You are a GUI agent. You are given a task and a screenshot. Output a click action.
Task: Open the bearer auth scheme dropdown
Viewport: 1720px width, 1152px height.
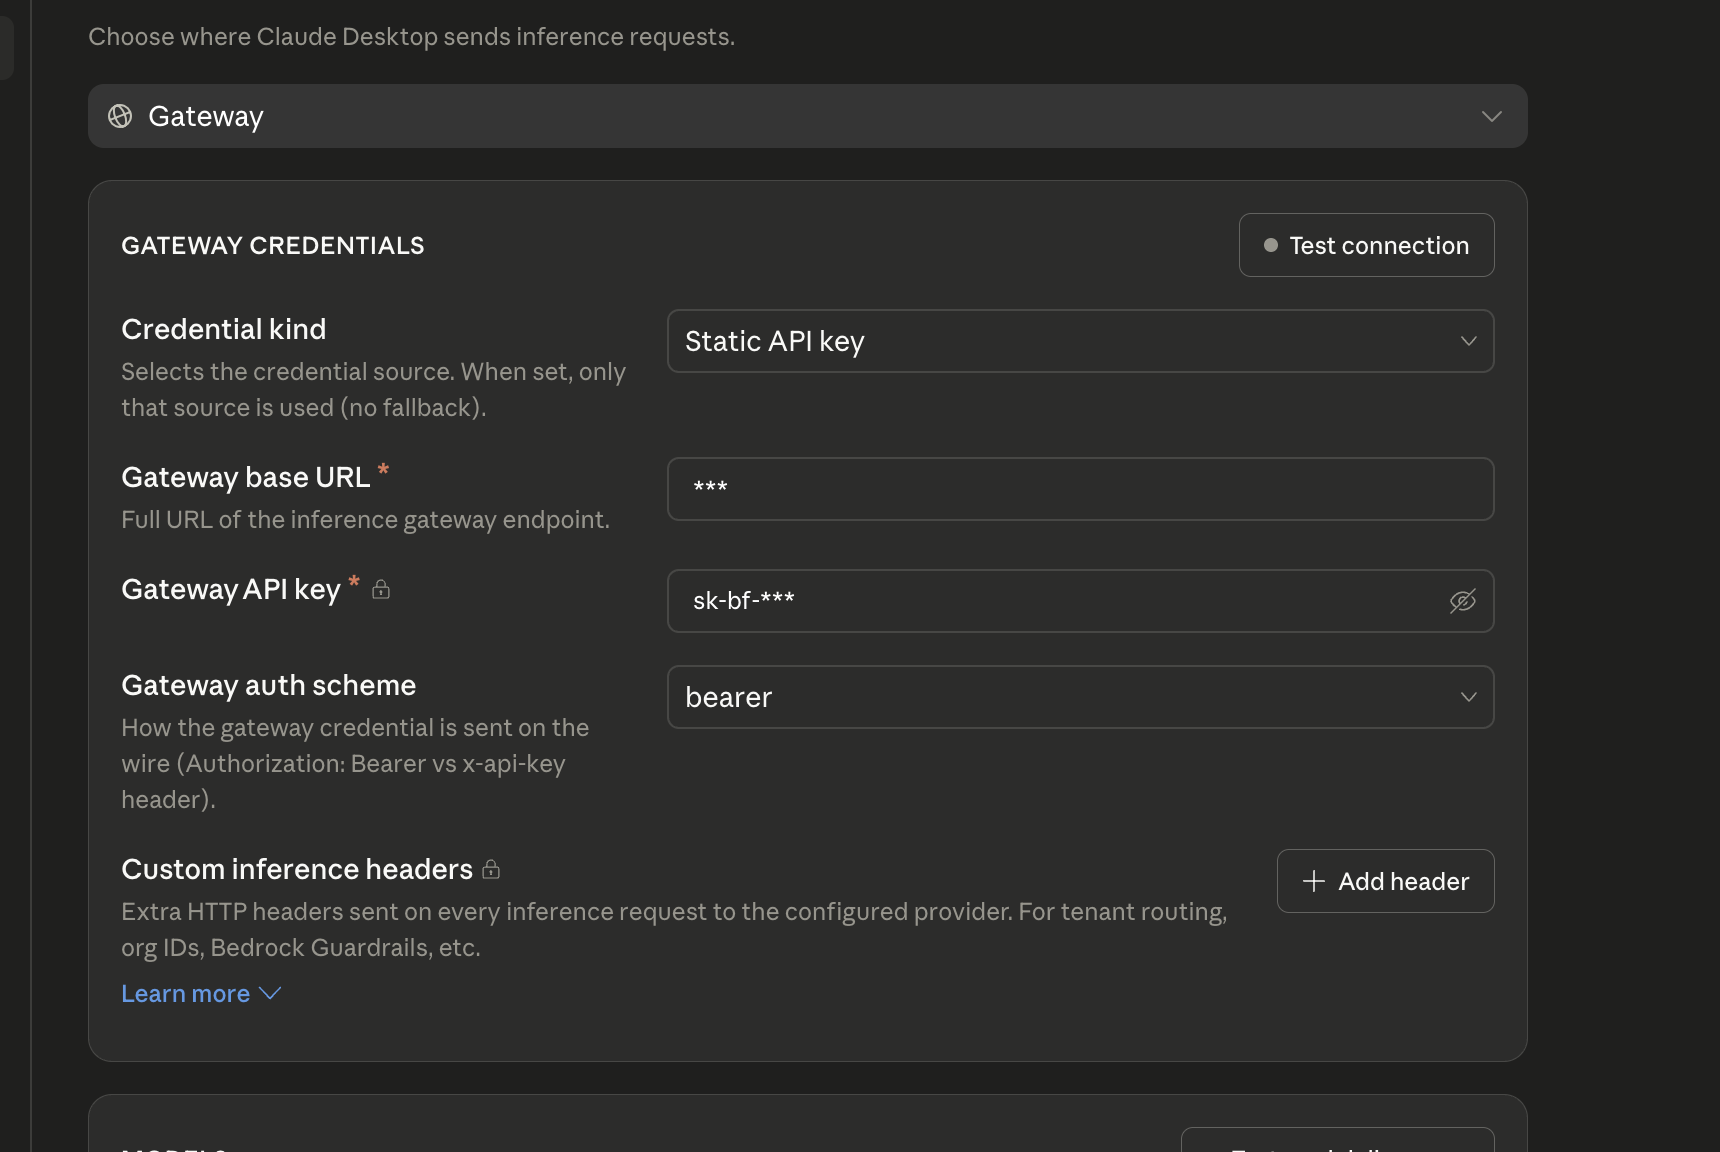(x=1080, y=697)
